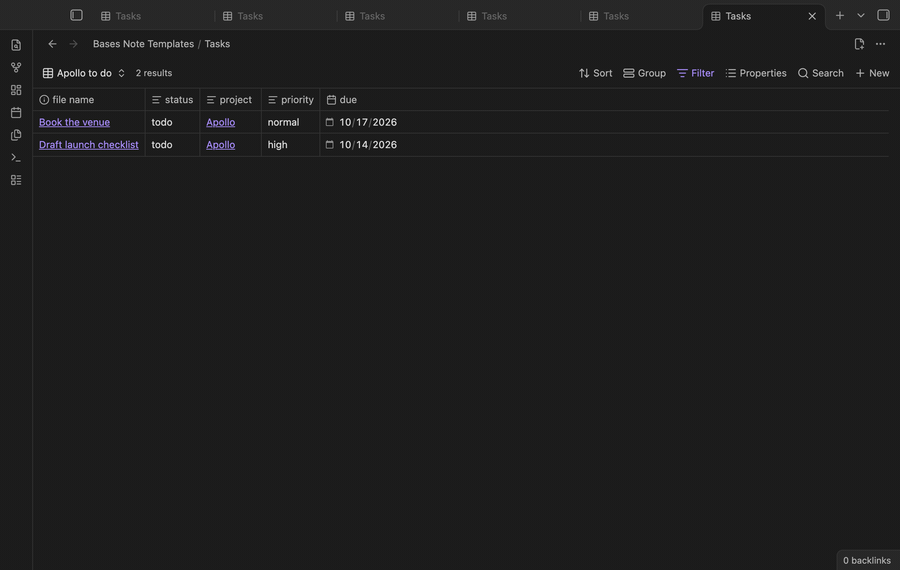Image resolution: width=900 pixels, height=570 pixels.
Task: Toggle the left sidebar panel icon
Action: [x=76, y=15]
